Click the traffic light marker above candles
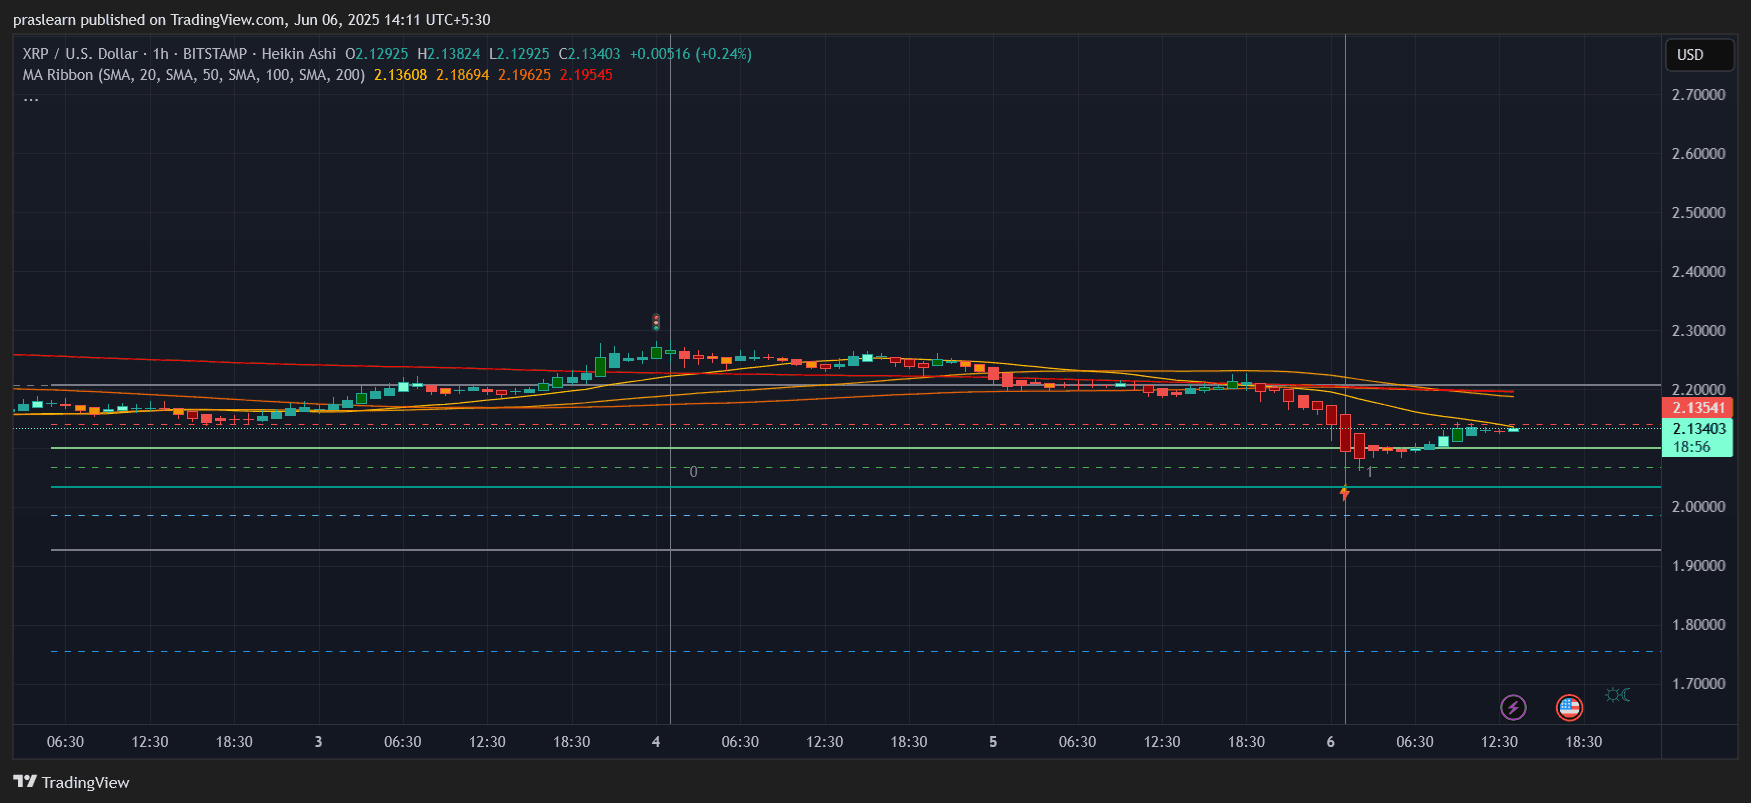 (x=656, y=322)
